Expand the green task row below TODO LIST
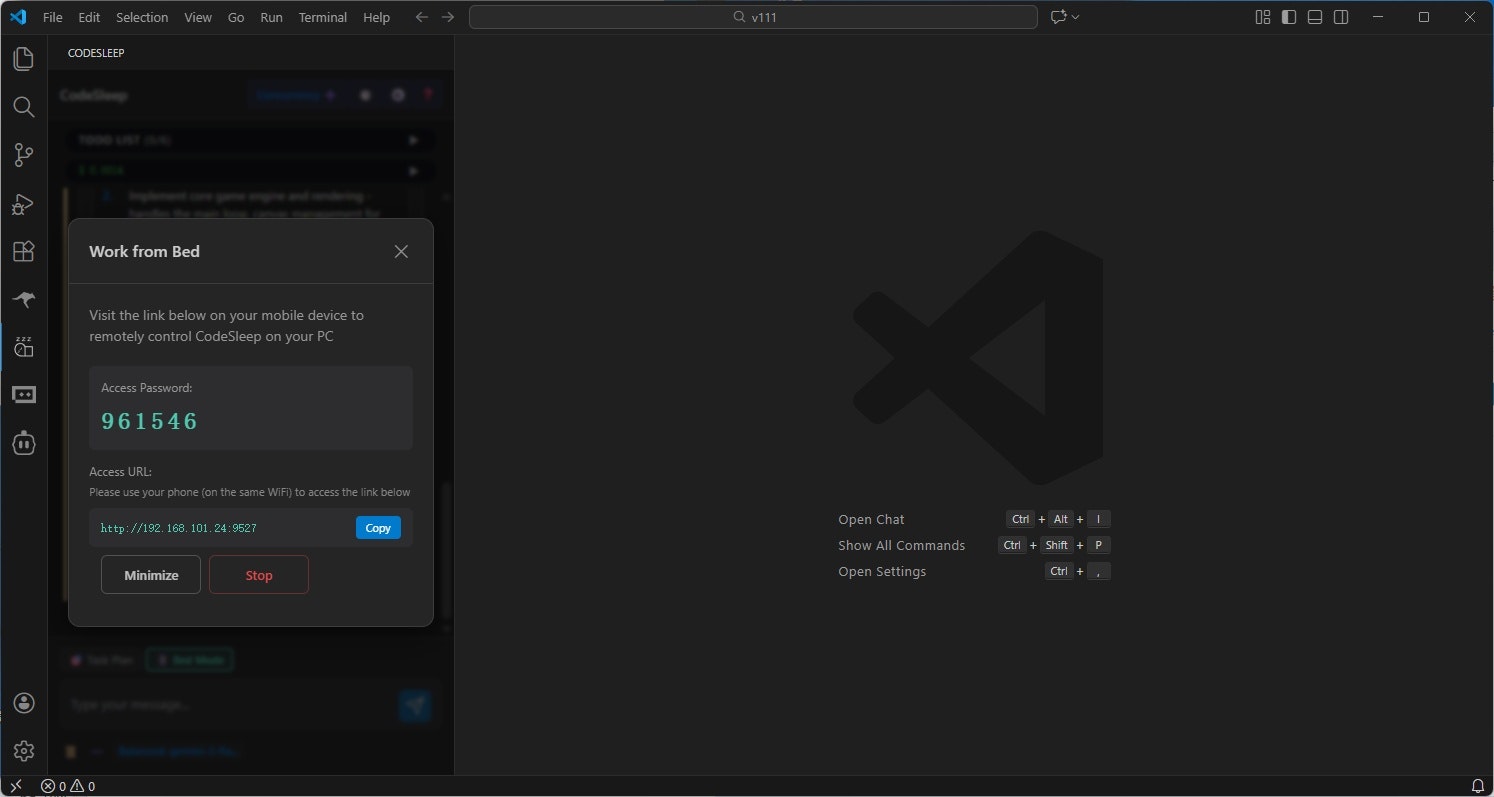This screenshot has width=1494, height=797. (x=413, y=170)
